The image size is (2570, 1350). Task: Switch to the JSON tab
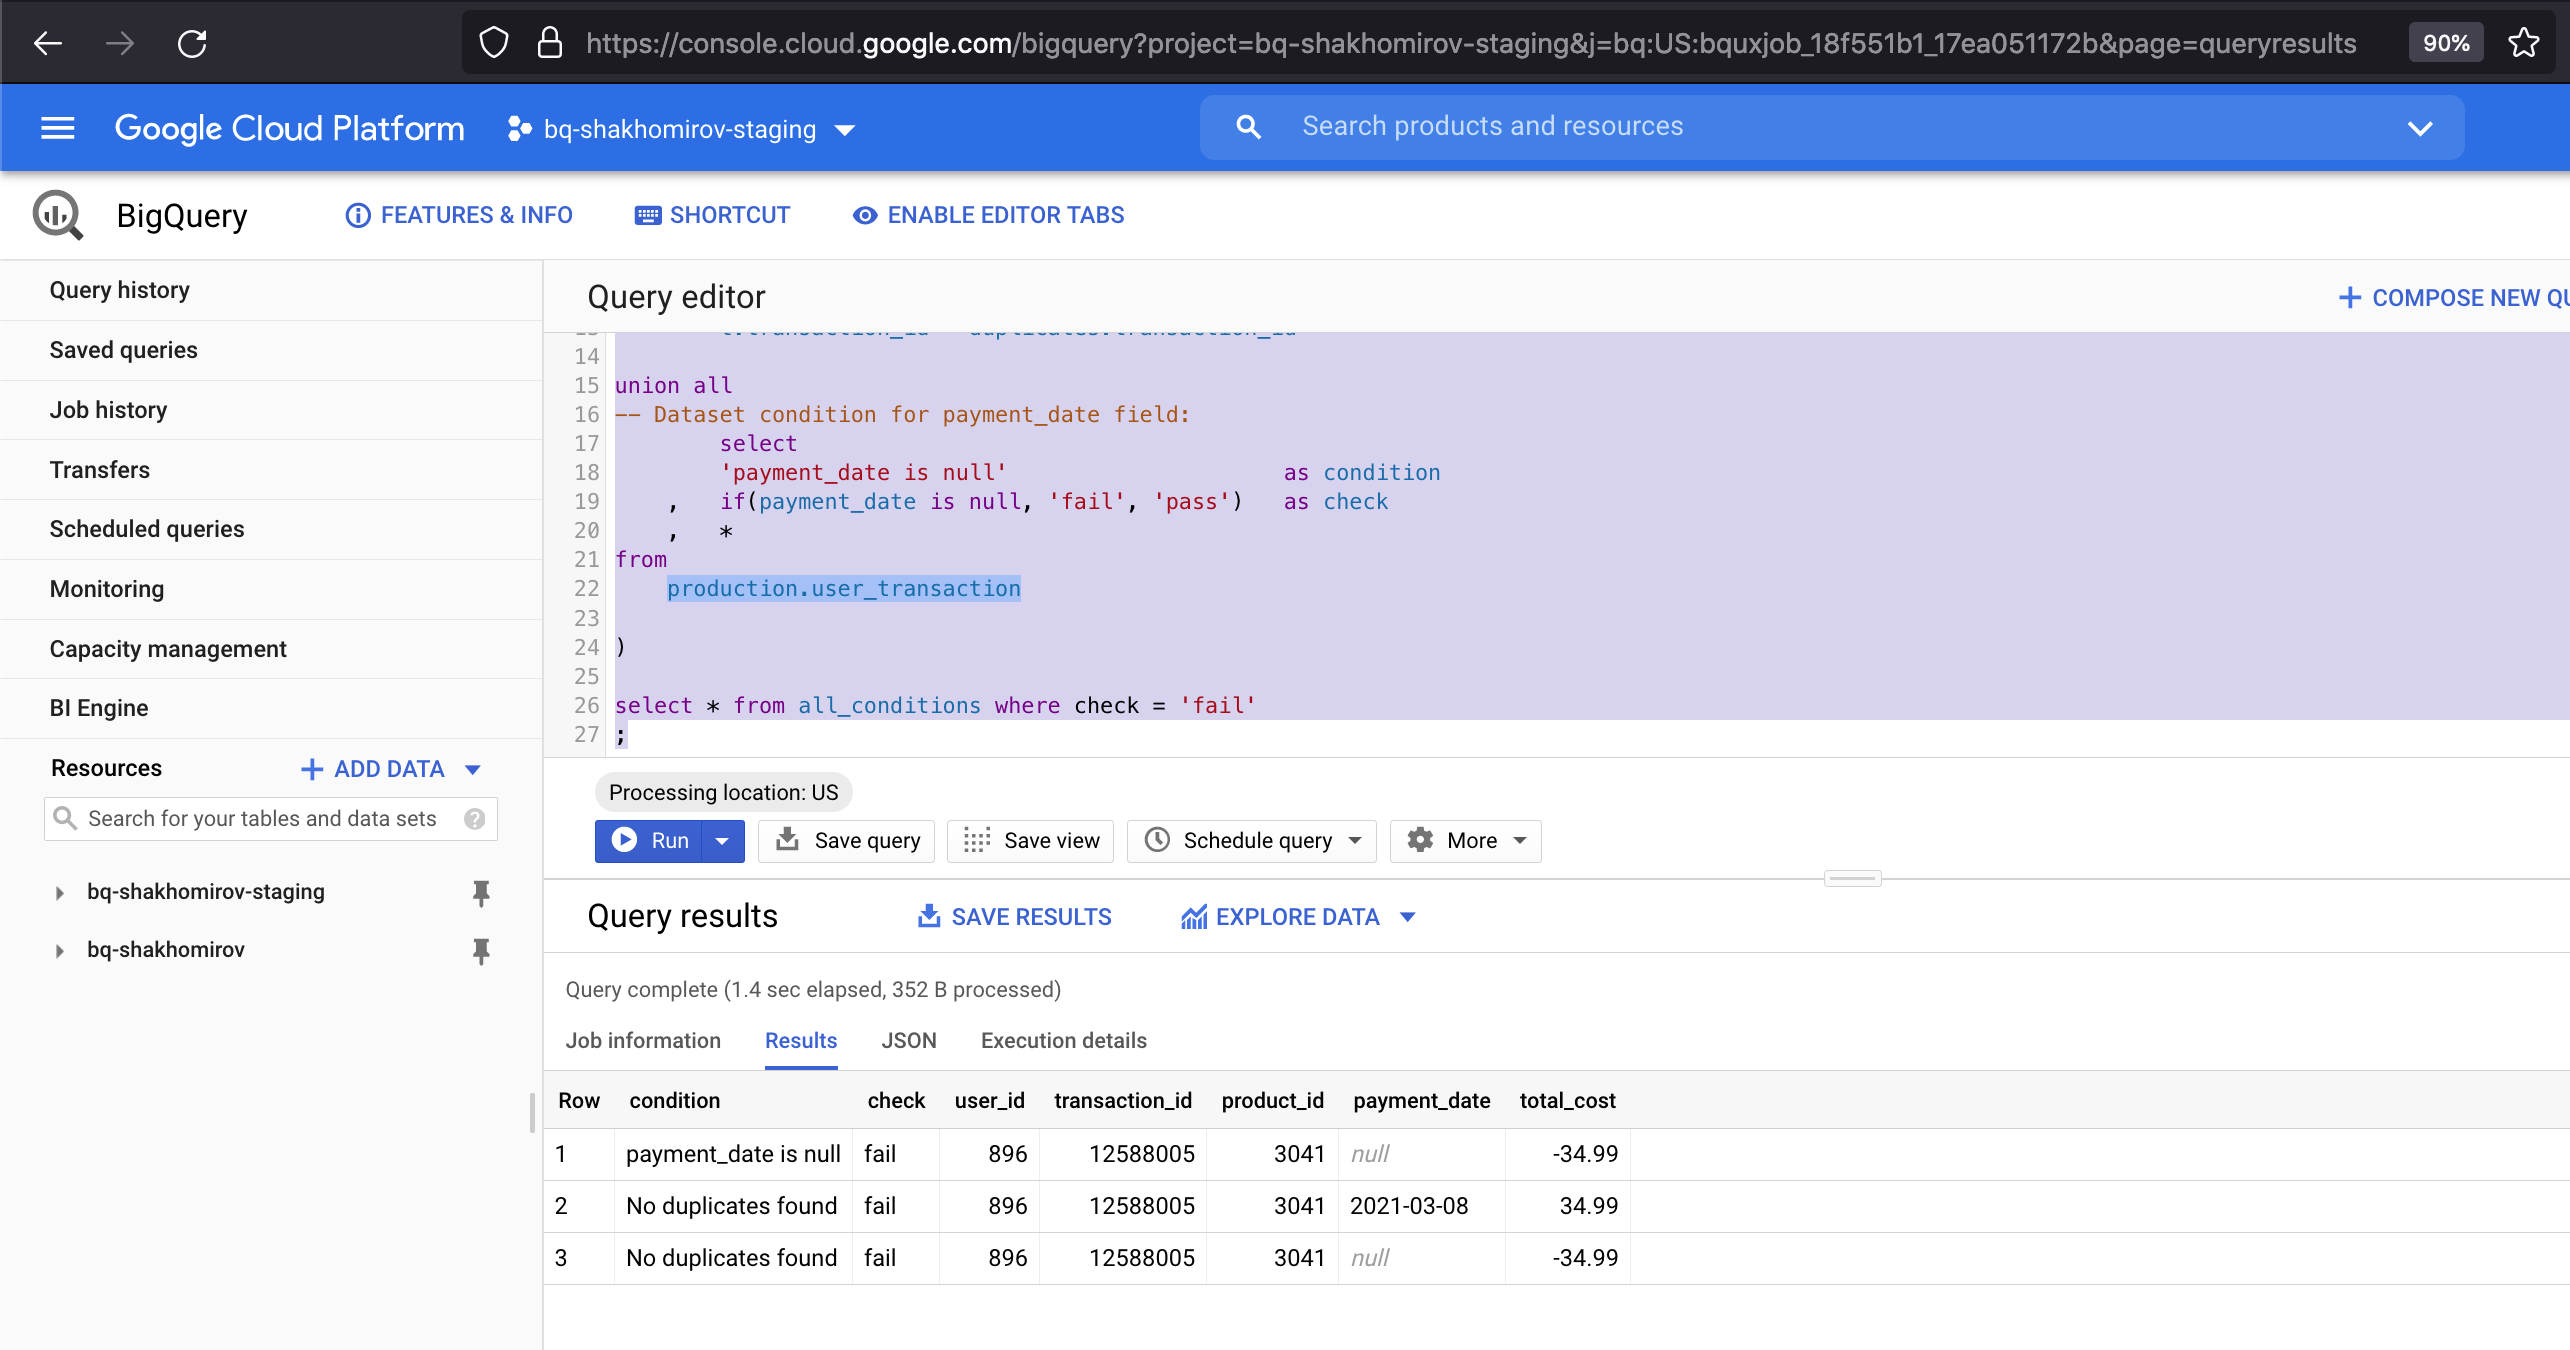tap(908, 1041)
